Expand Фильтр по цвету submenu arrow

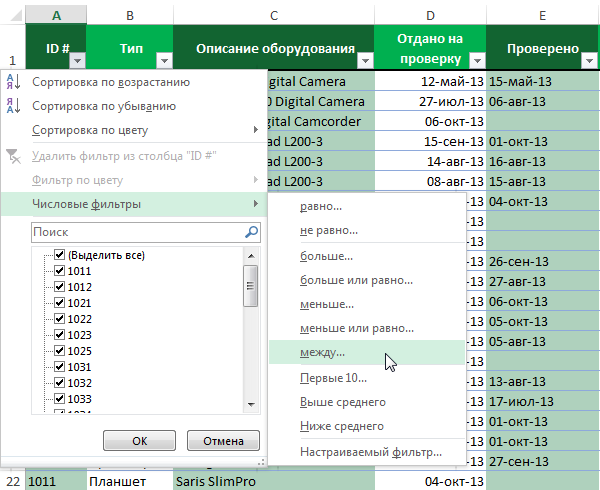(256, 179)
